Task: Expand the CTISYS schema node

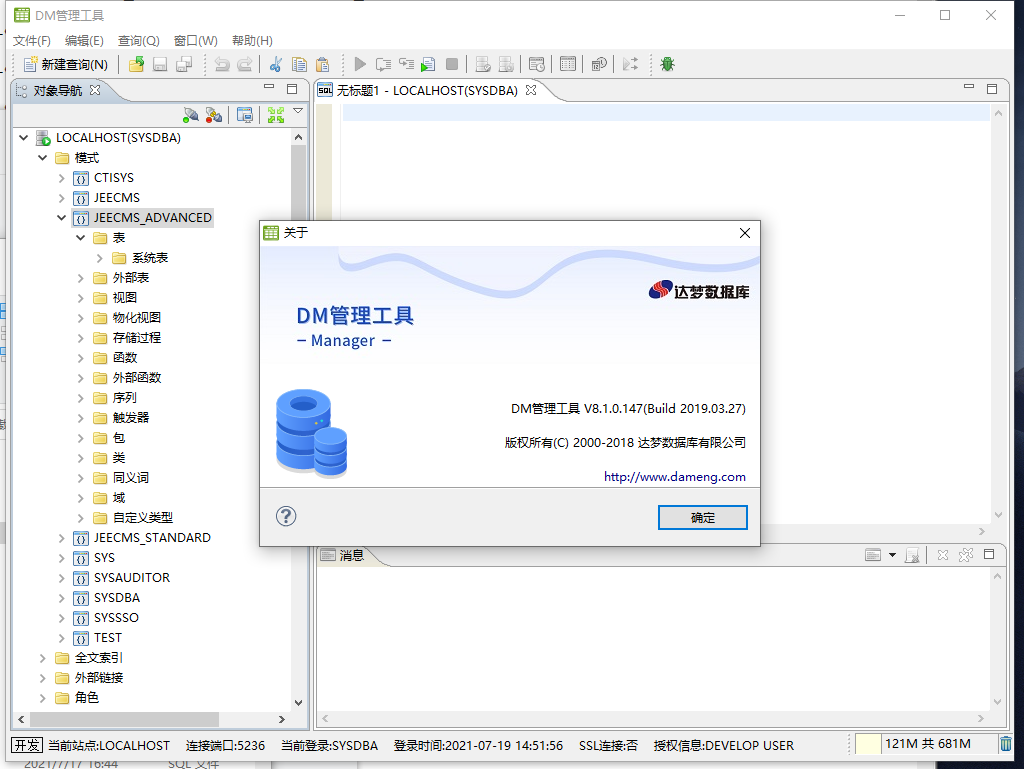Action: coord(61,178)
